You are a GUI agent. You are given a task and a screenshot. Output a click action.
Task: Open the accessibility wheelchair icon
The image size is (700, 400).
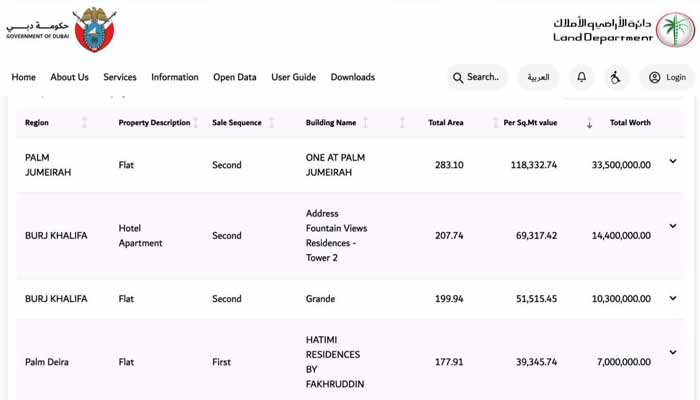pos(616,77)
